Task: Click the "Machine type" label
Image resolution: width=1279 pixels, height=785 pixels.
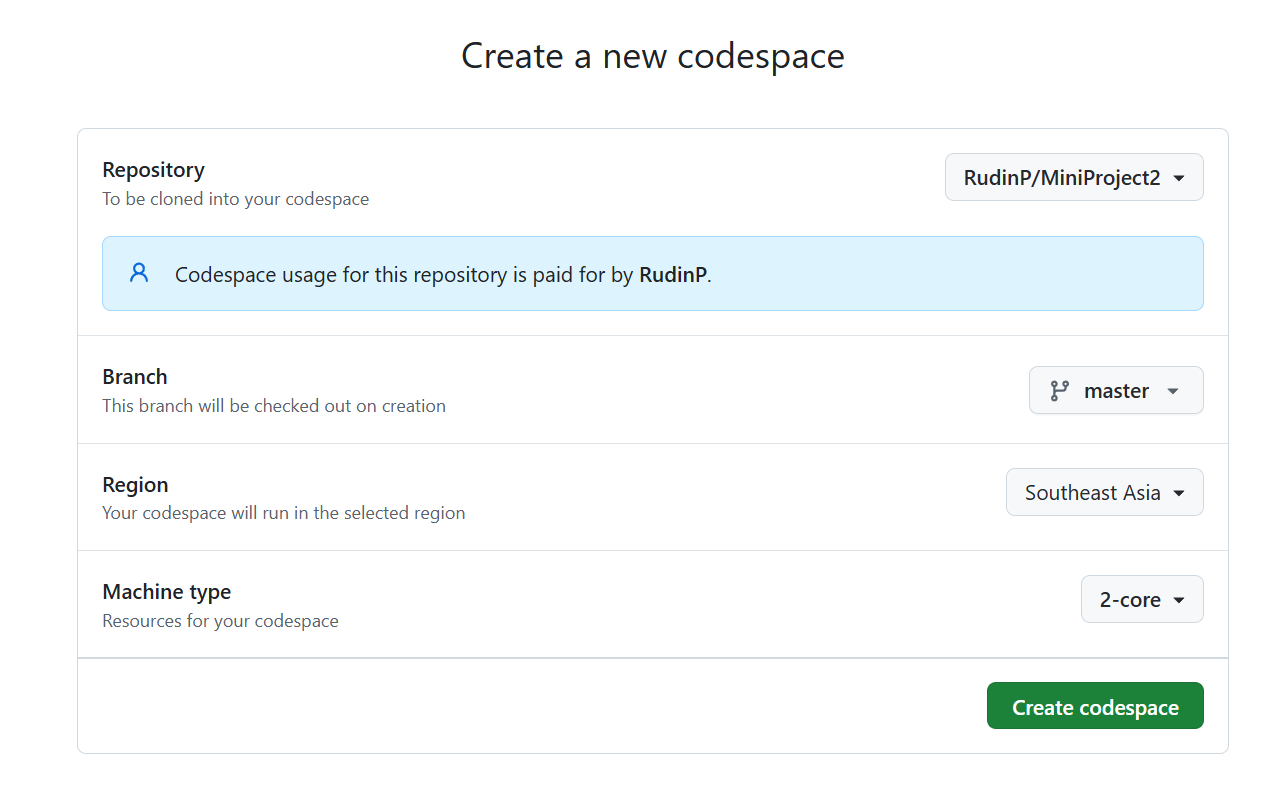Action: 166,592
